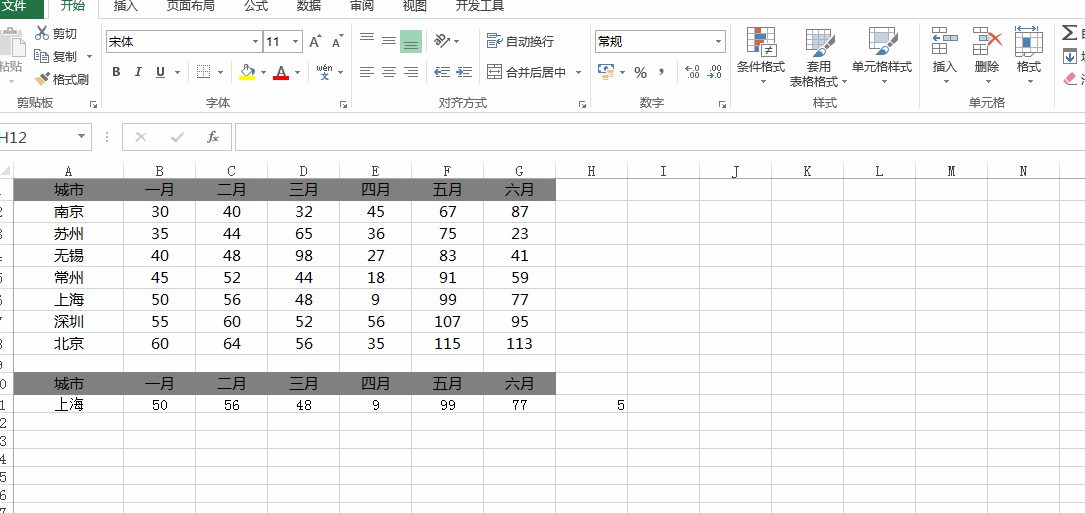The width and height of the screenshot is (1085, 513).
Task: Switch to the 视图 (View) tab
Action: click(x=414, y=7)
